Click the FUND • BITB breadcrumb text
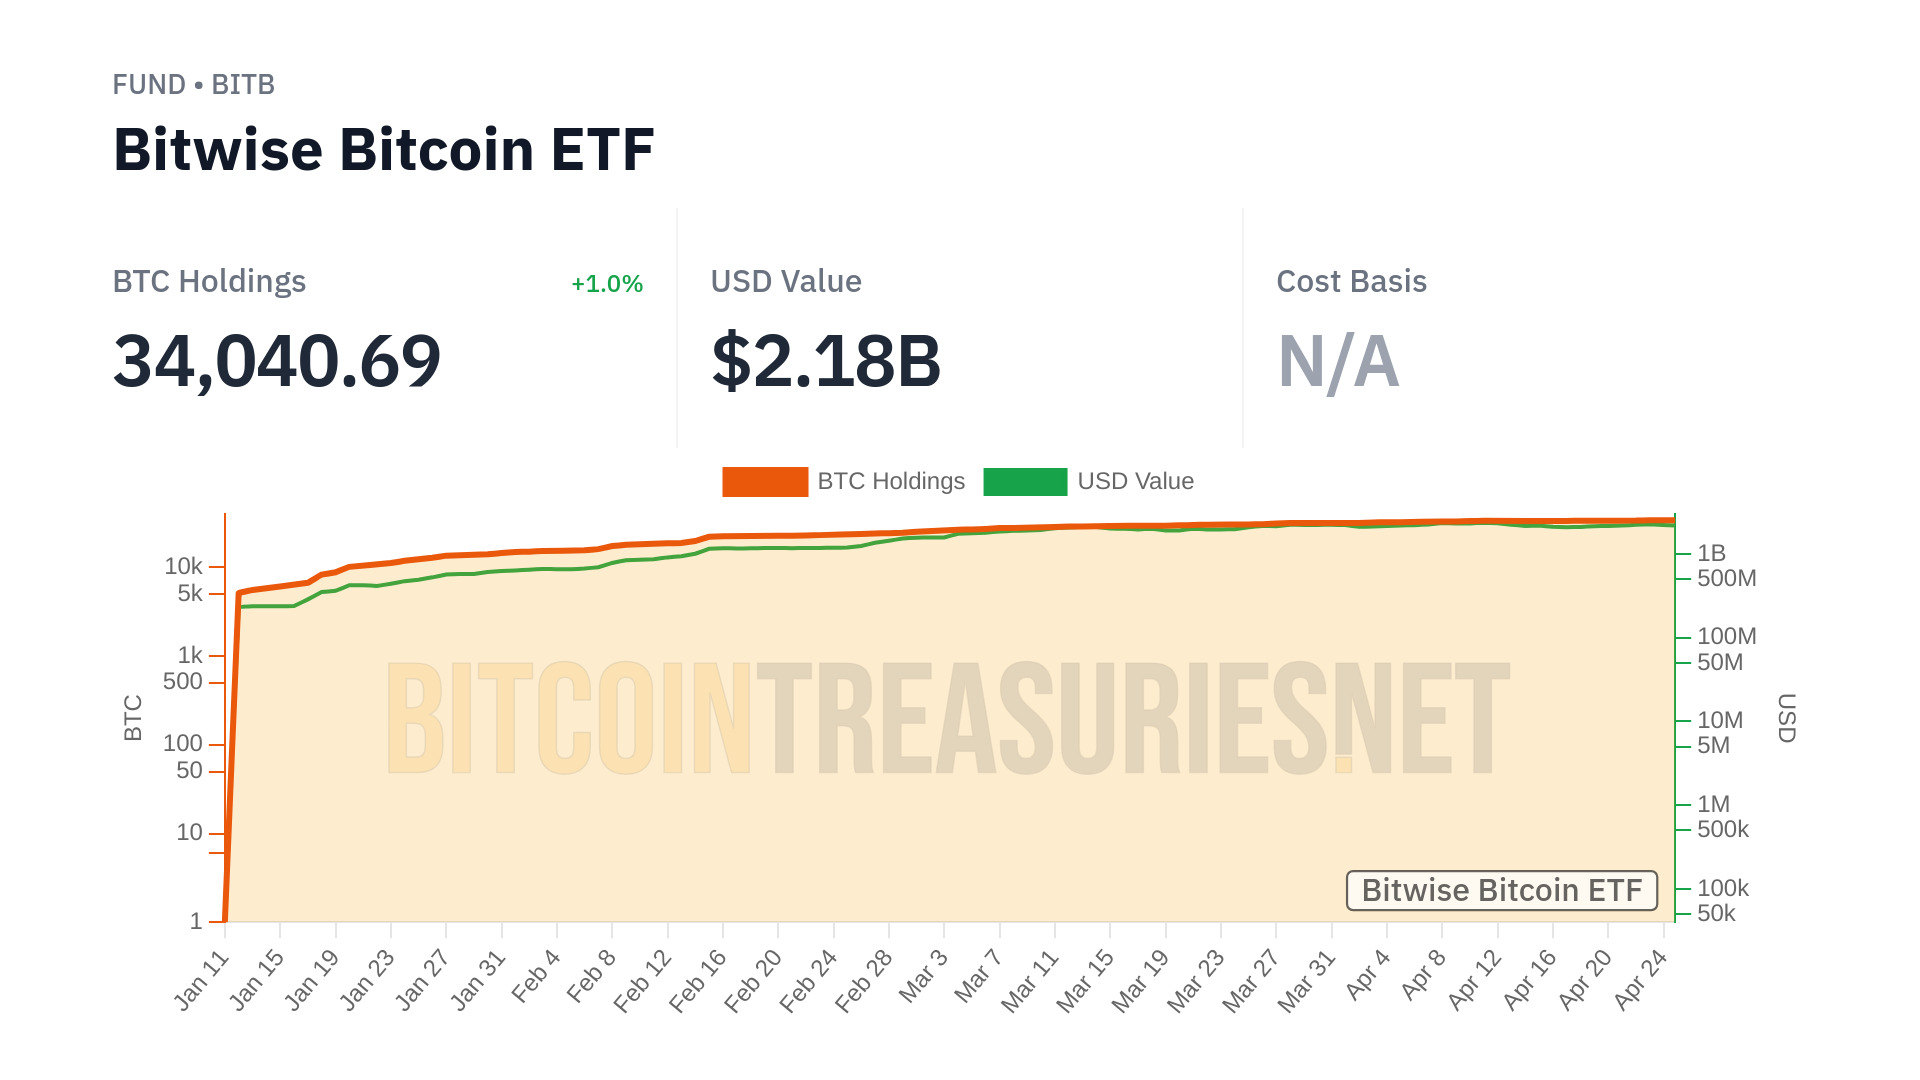This screenshot has height=1080, width=1920. [193, 85]
